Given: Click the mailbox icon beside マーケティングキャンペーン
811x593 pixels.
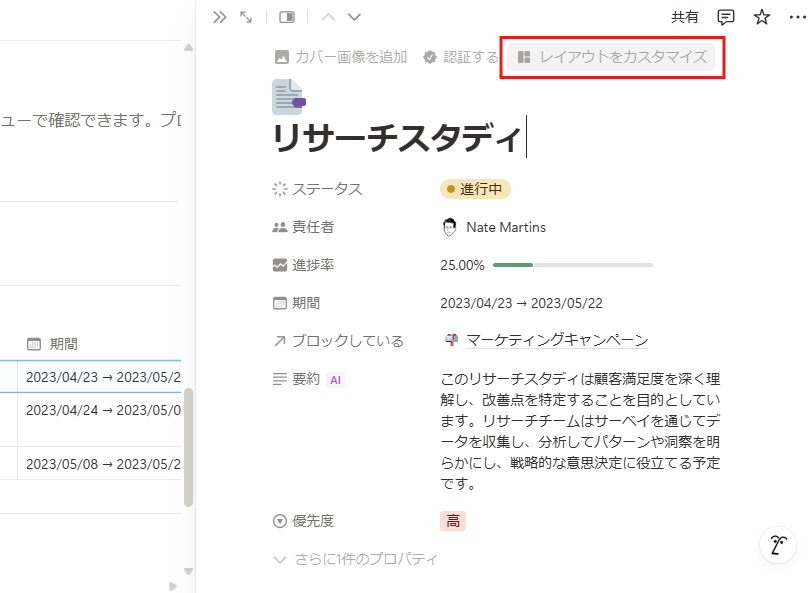Looking at the screenshot, I should coord(452,340).
